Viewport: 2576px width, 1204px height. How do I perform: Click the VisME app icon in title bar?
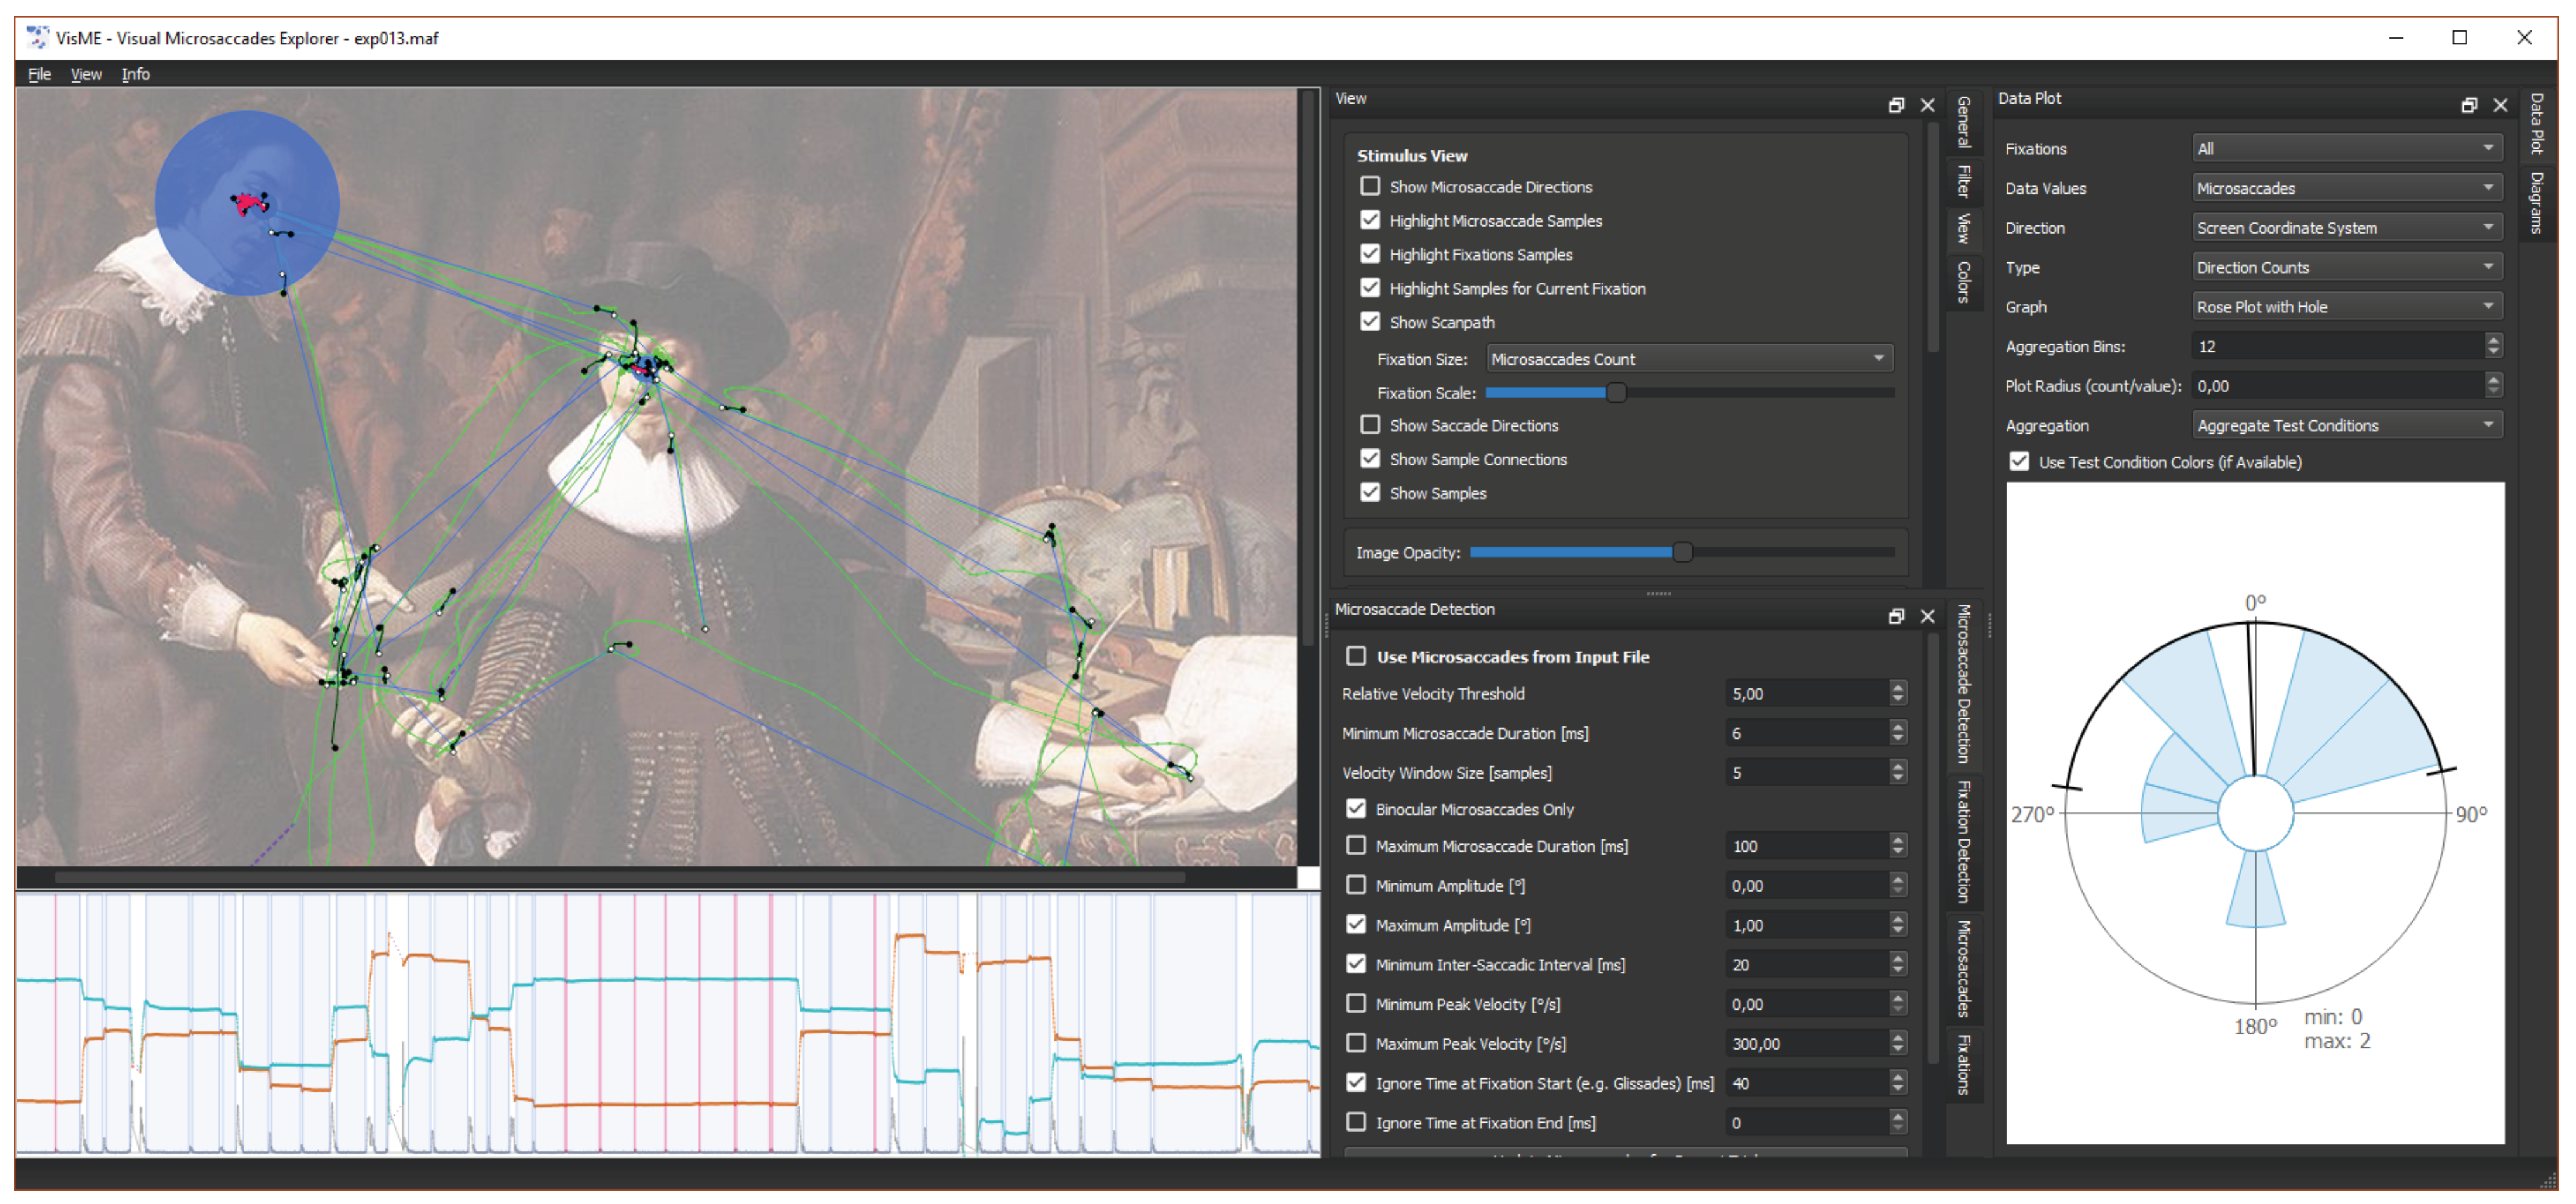coord(37,38)
